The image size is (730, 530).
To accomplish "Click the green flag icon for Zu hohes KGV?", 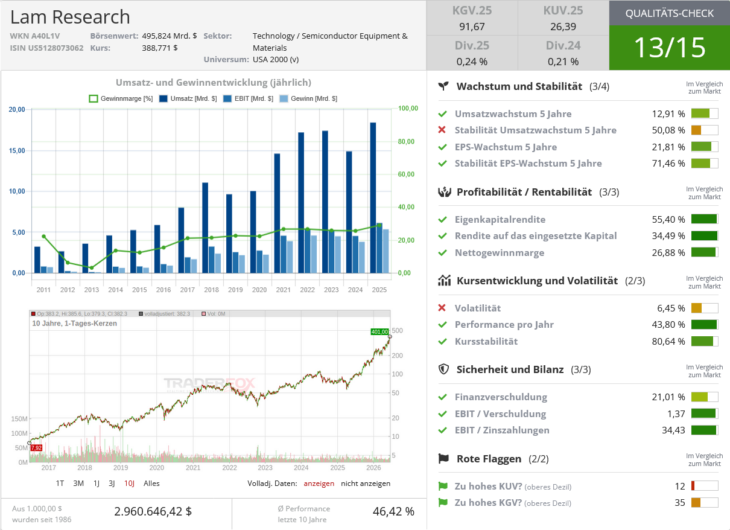I will pos(443,503).
